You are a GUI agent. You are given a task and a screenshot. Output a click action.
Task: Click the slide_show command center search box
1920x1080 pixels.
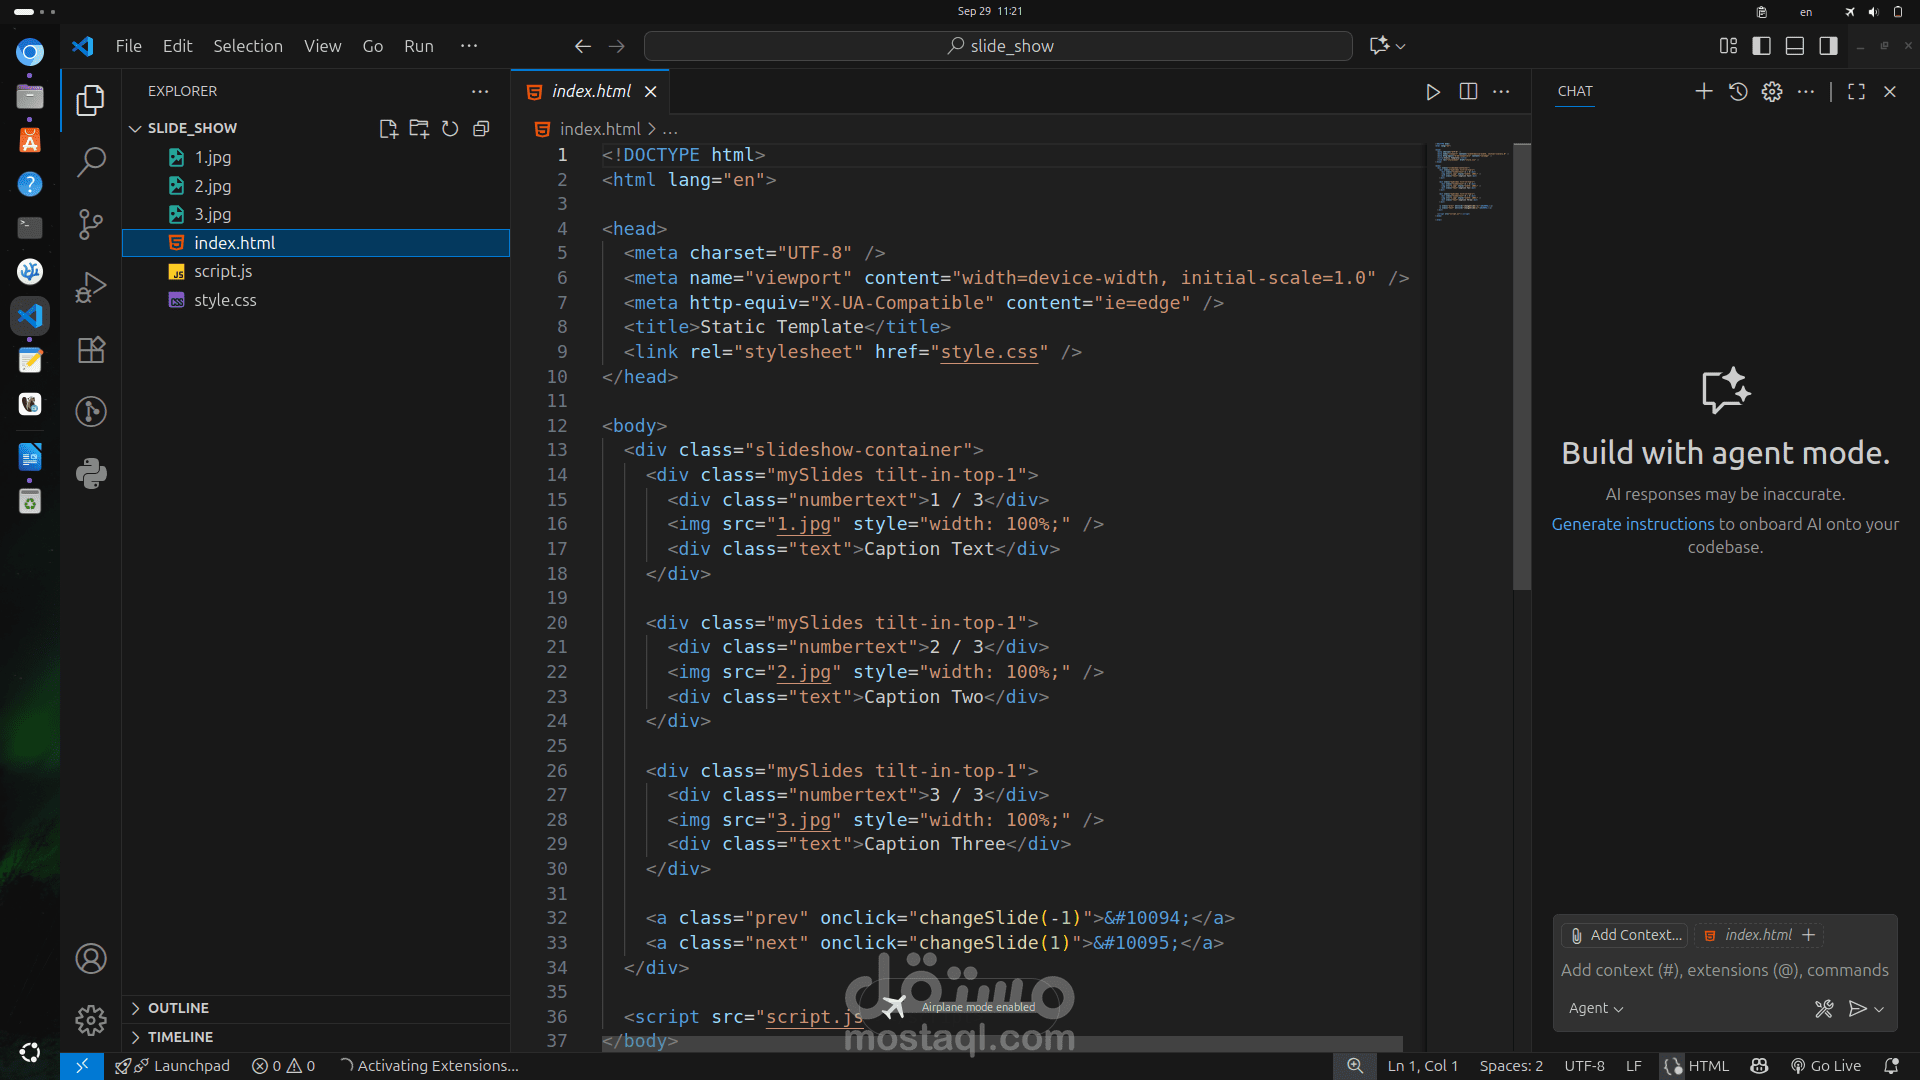(x=998, y=46)
